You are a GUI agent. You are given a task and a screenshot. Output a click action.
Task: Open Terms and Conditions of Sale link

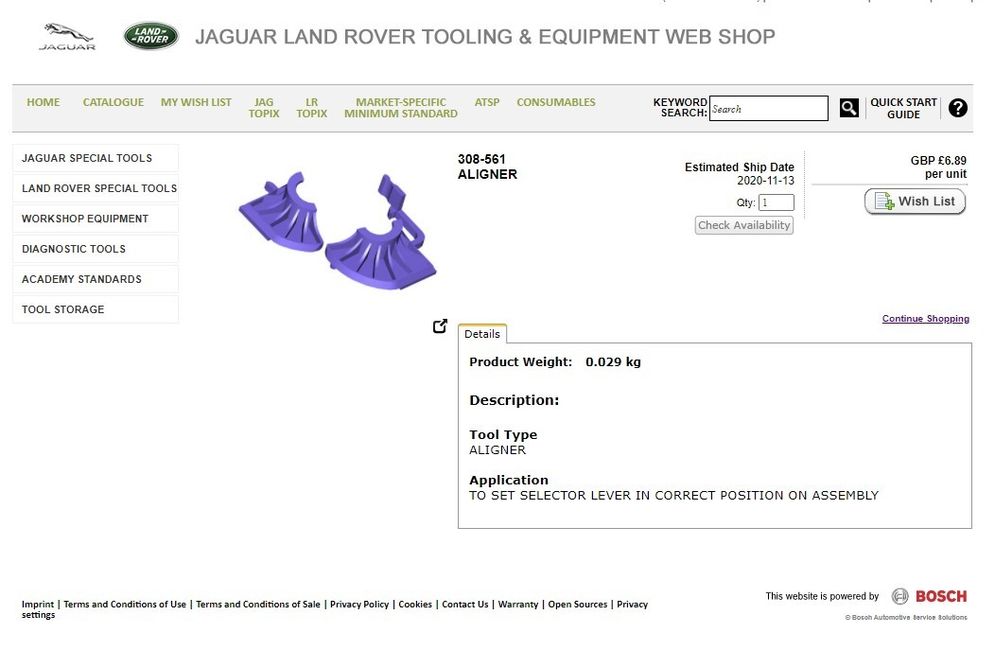258,604
